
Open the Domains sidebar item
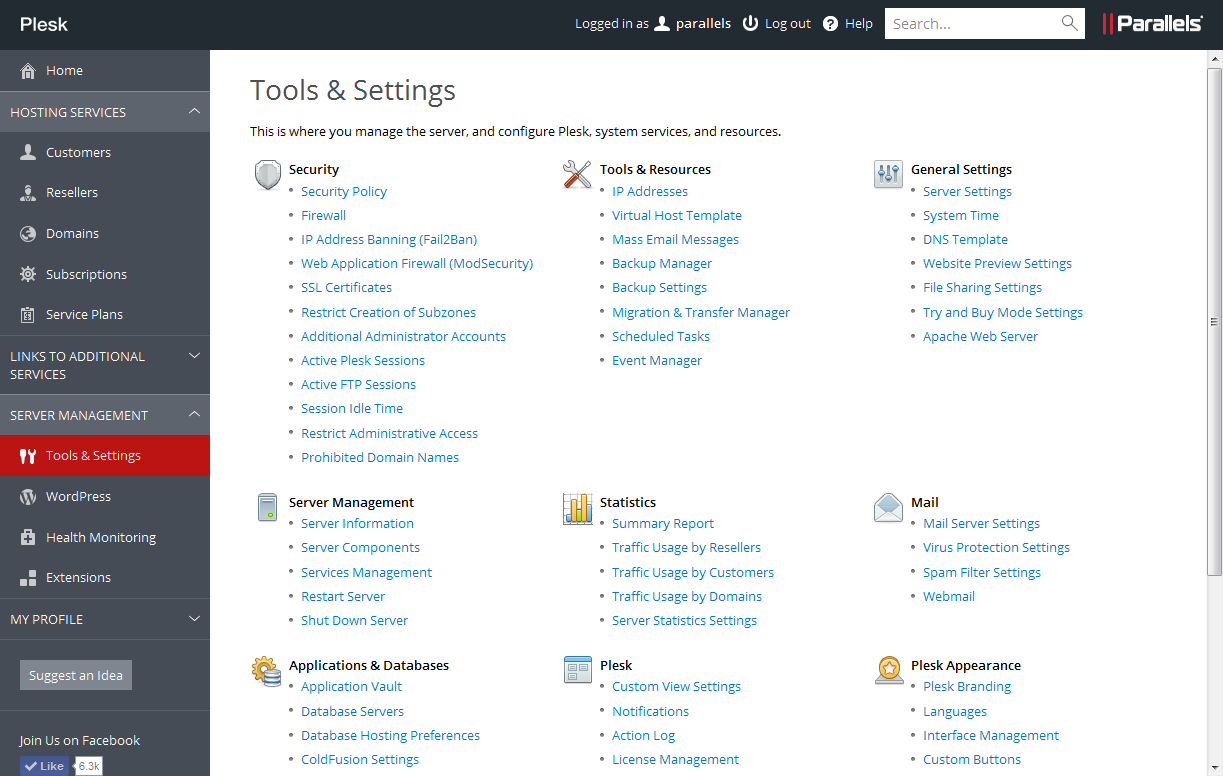pyautogui.click(x=105, y=233)
